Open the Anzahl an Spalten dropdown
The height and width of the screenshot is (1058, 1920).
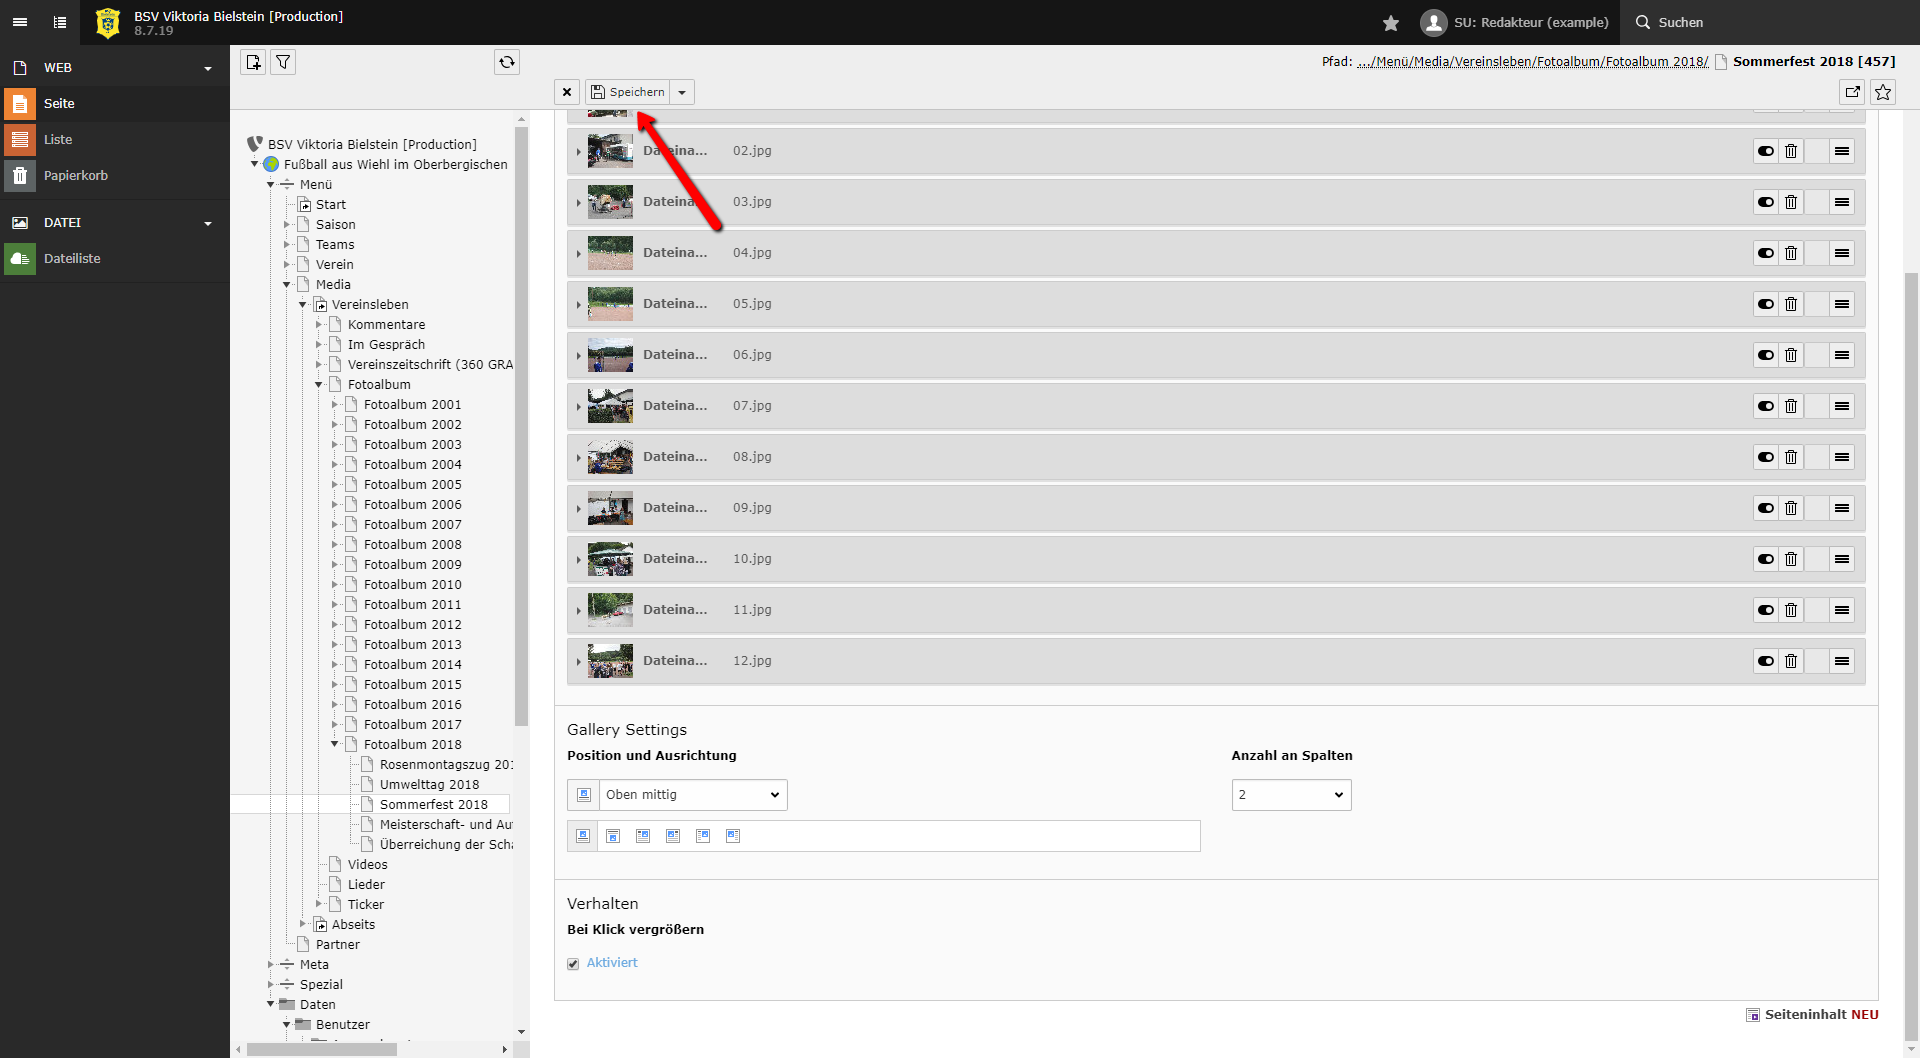pyautogui.click(x=1291, y=795)
